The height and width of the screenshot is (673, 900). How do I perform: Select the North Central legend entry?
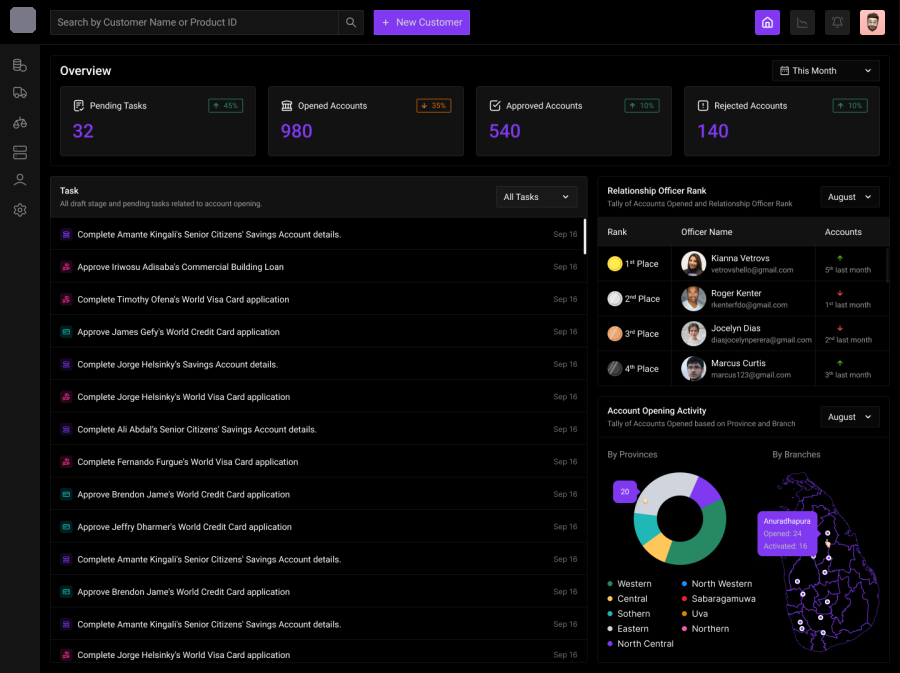coord(641,644)
